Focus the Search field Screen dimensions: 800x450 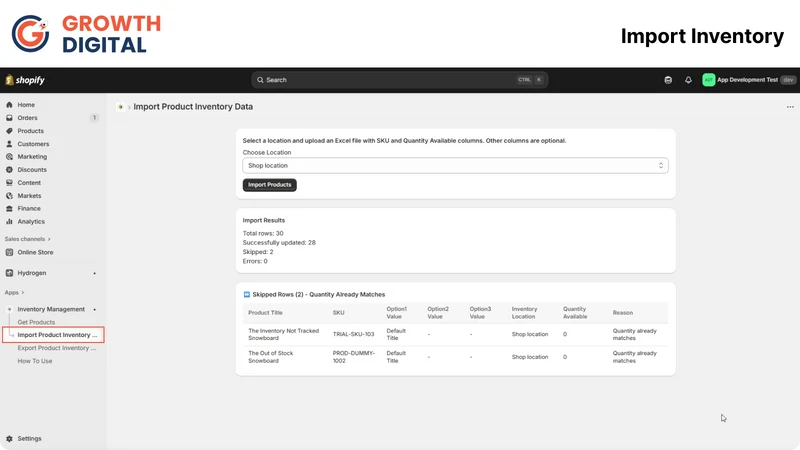coord(399,80)
